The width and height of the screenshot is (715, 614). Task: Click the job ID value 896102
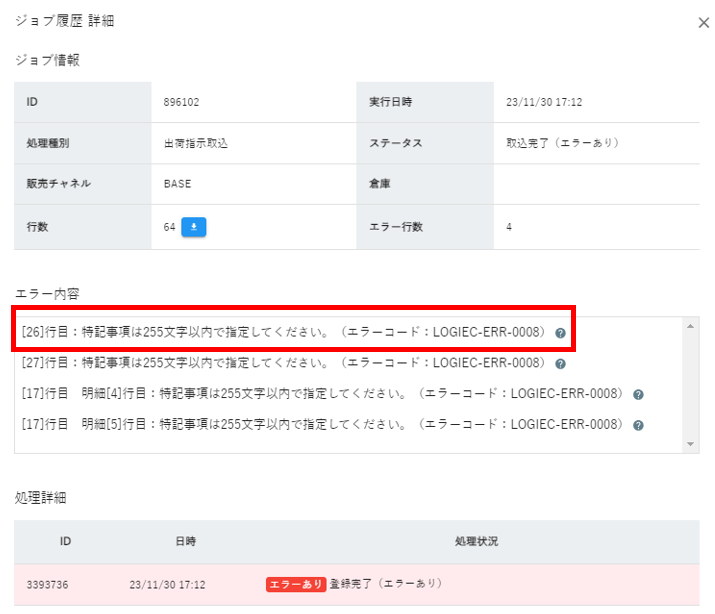click(x=181, y=102)
